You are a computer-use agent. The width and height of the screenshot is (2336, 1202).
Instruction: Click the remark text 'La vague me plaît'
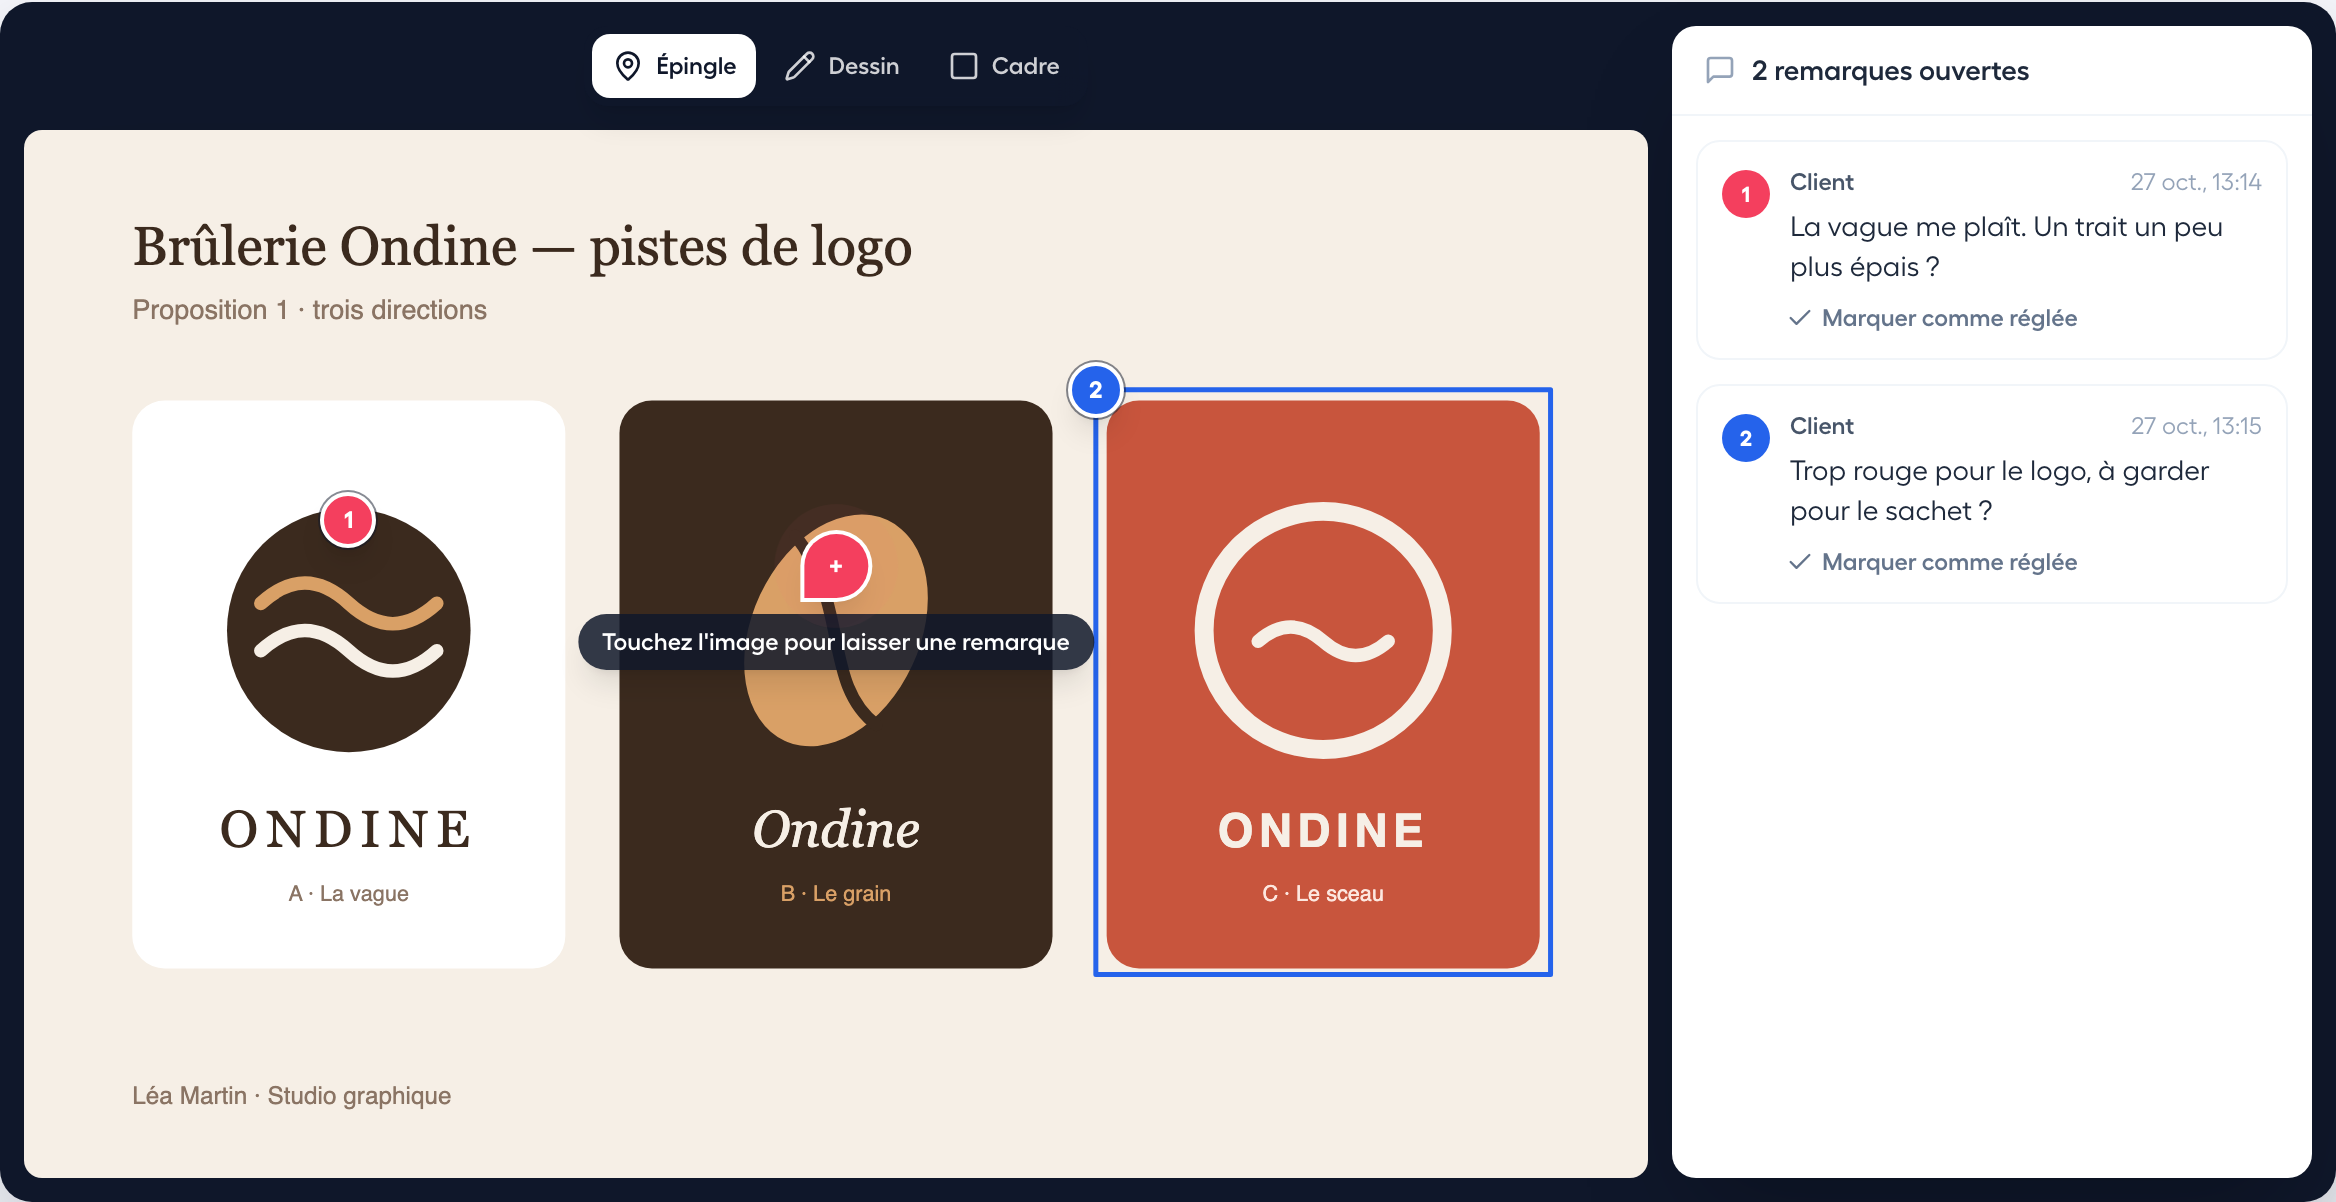click(x=2006, y=247)
